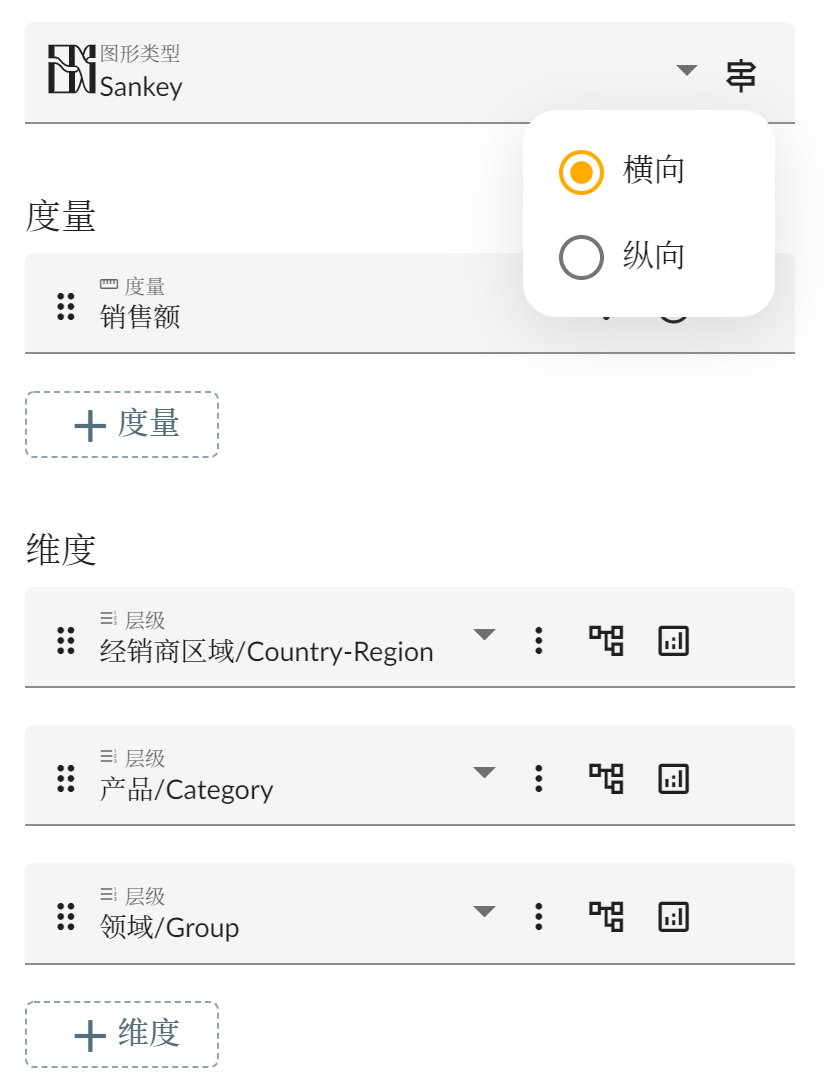
Task: Click chart settings icon on 产品/Category row
Action: [x=674, y=778]
